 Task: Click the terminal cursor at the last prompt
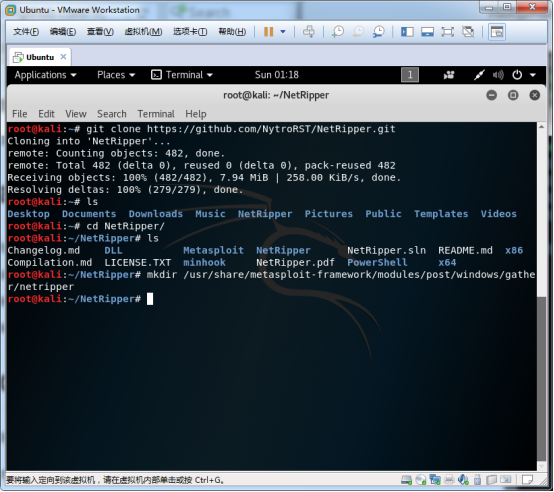tap(150, 299)
